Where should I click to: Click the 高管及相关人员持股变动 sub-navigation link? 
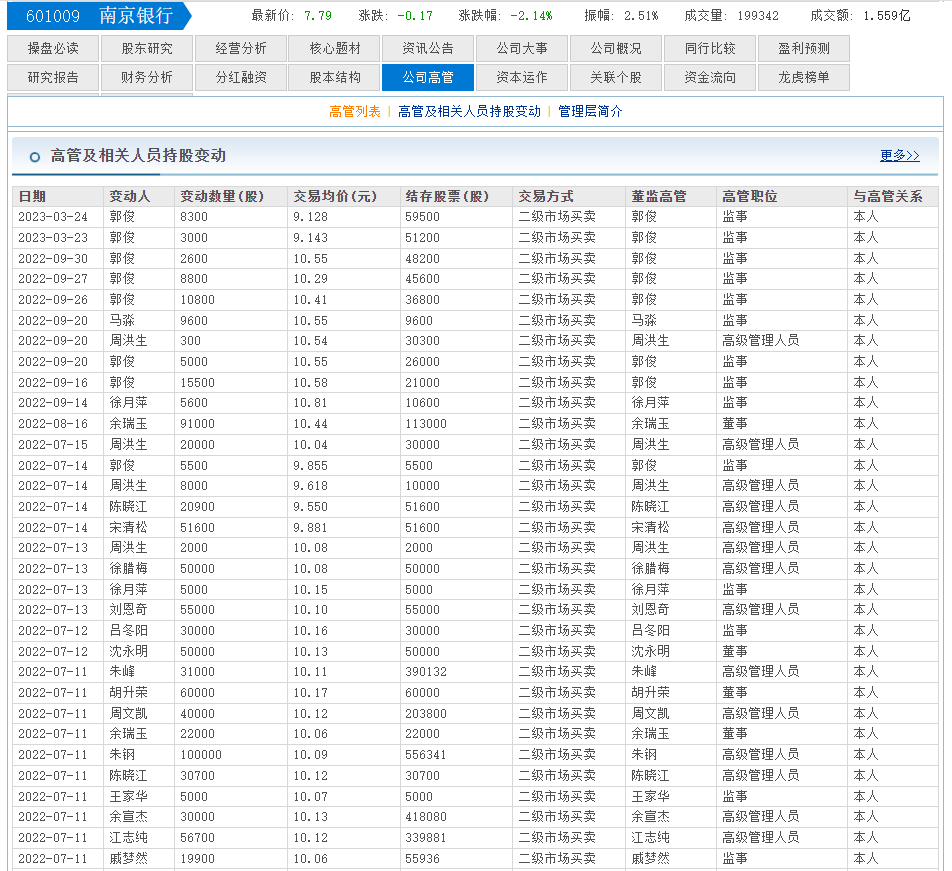(x=469, y=112)
